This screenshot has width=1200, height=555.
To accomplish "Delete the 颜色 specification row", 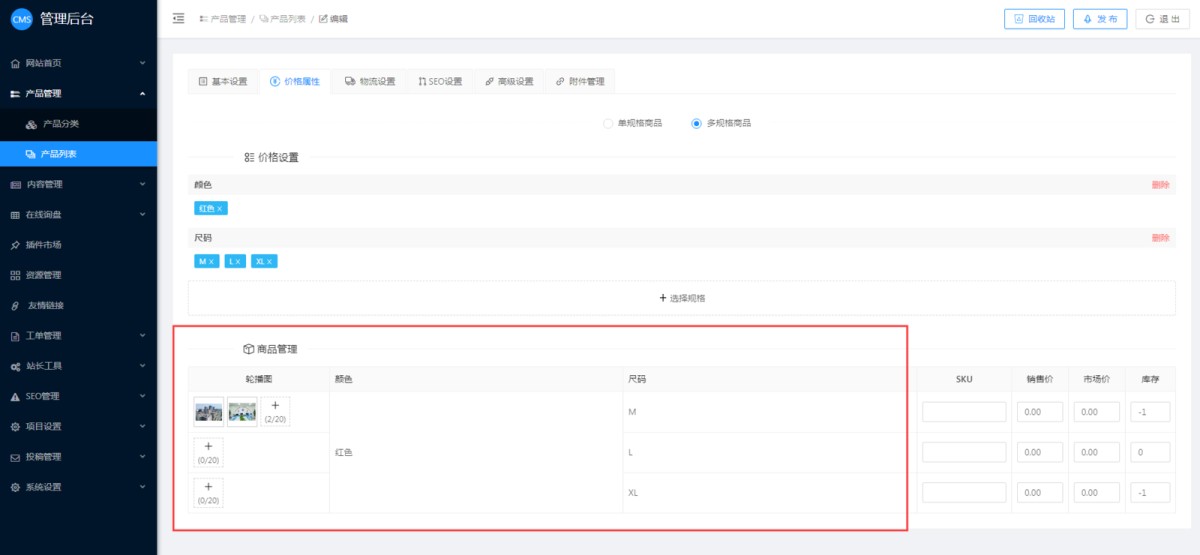I will 1160,185.
